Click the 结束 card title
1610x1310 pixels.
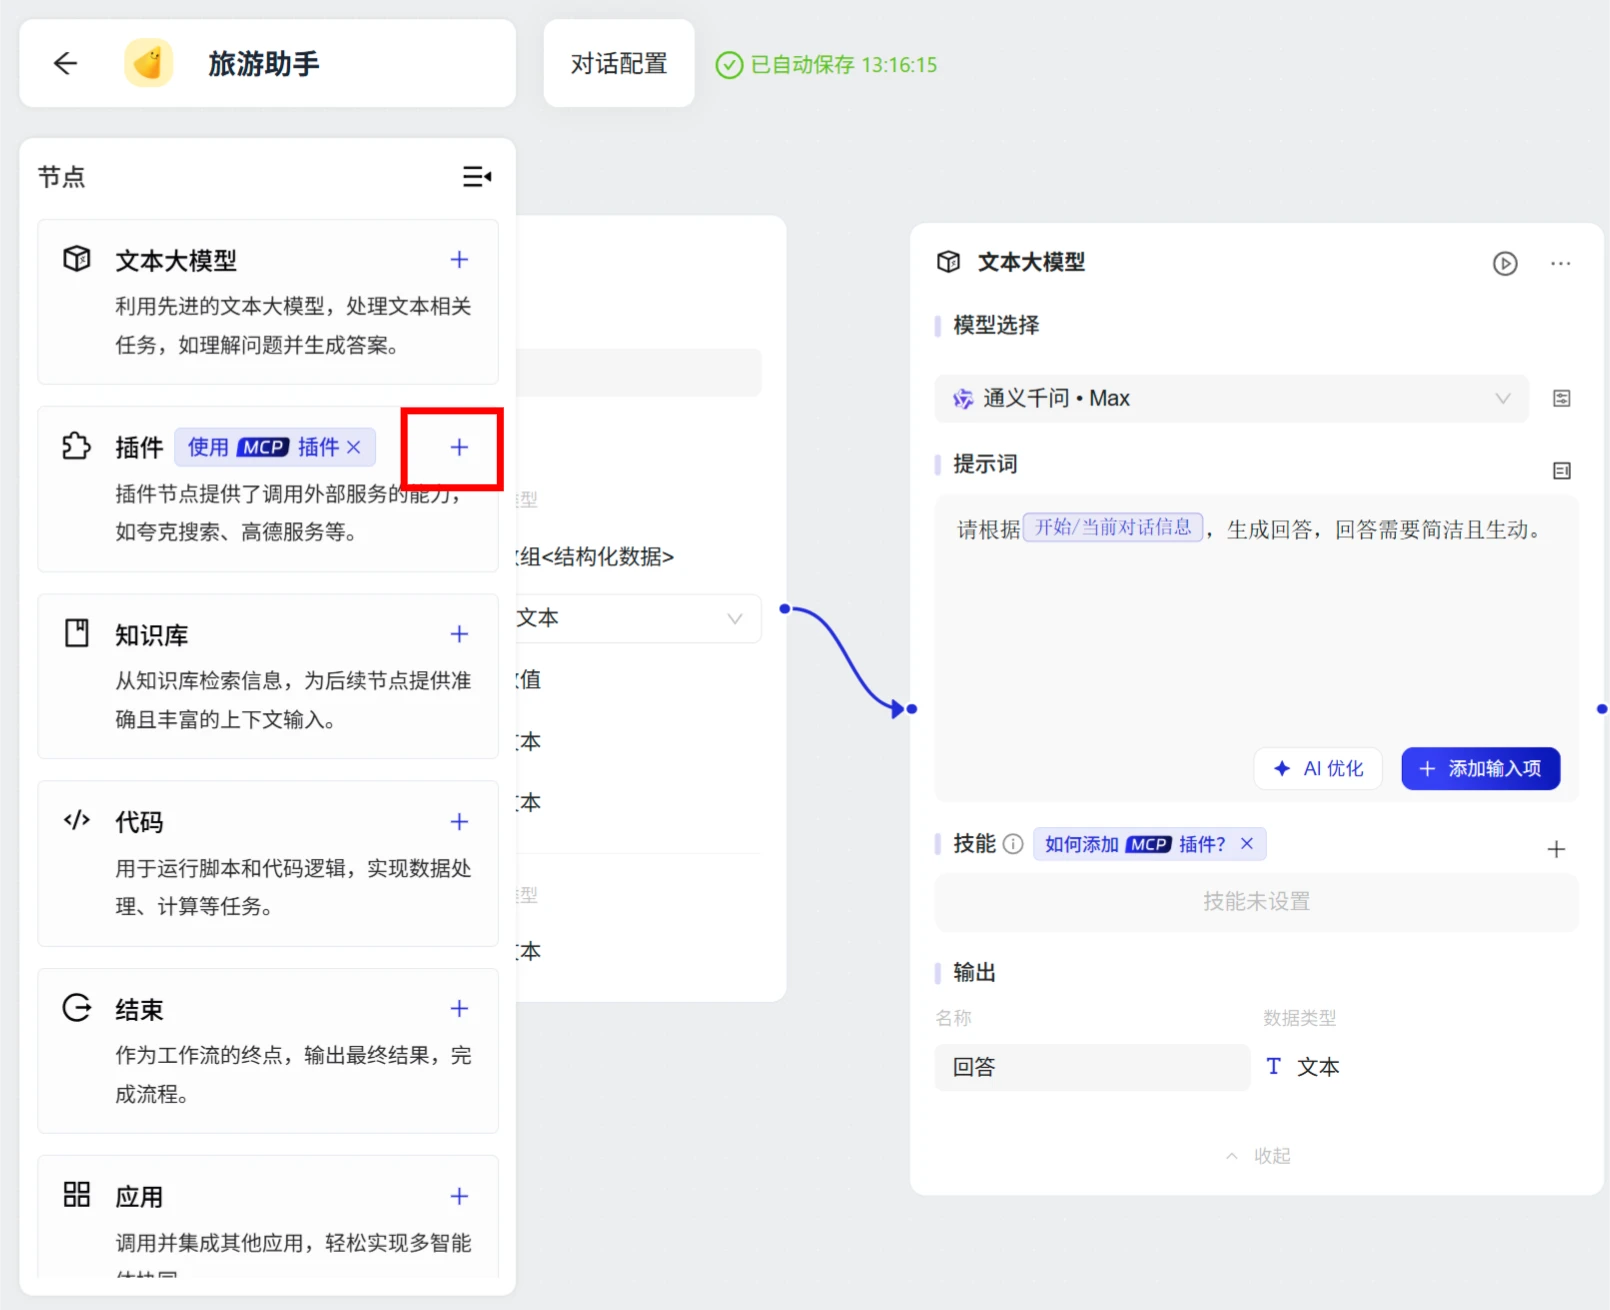point(139,1009)
